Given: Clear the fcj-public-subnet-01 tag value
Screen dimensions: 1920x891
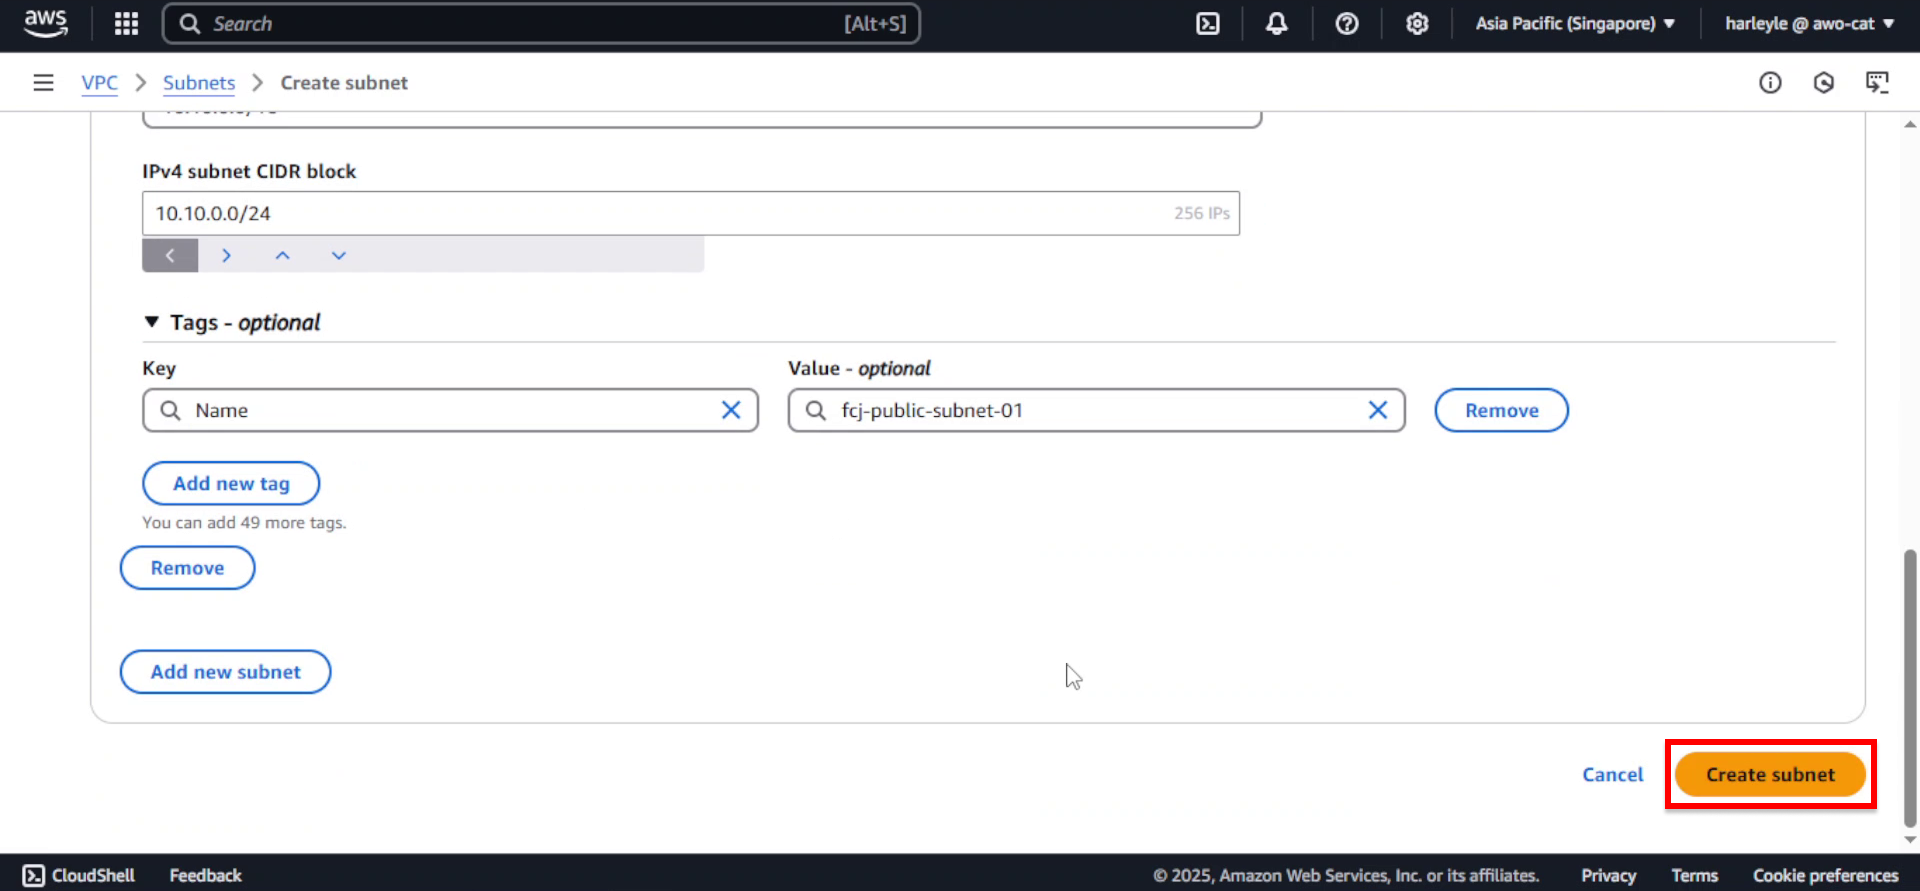Looking at the screenshot, I should click(1378, 410).
